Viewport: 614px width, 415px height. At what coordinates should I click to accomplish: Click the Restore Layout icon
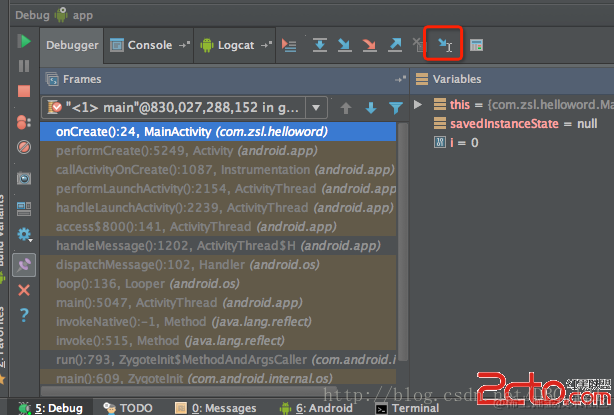(x=24, y=209)
